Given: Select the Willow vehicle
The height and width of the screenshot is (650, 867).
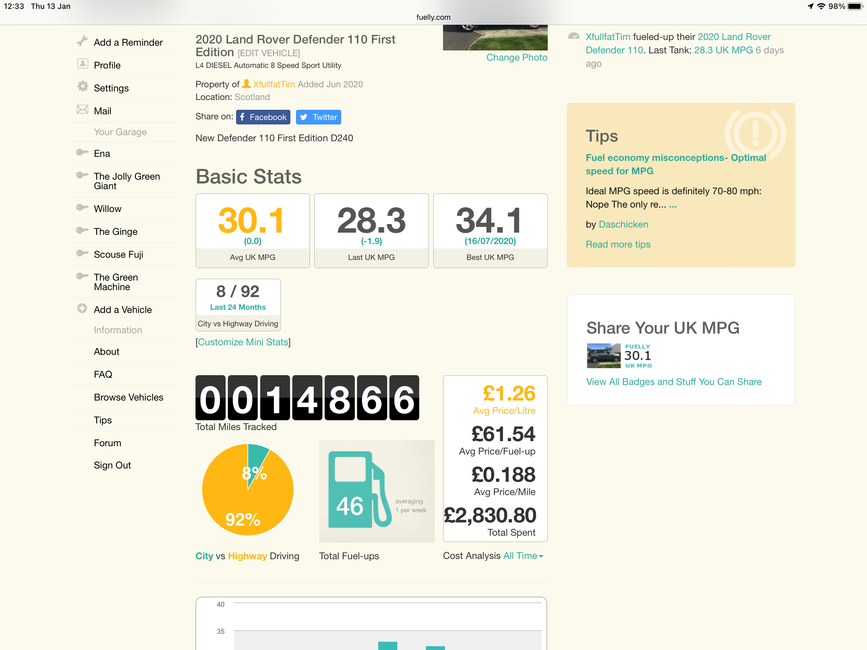Looking at the screenshot, I should click(x=107, y=209).
